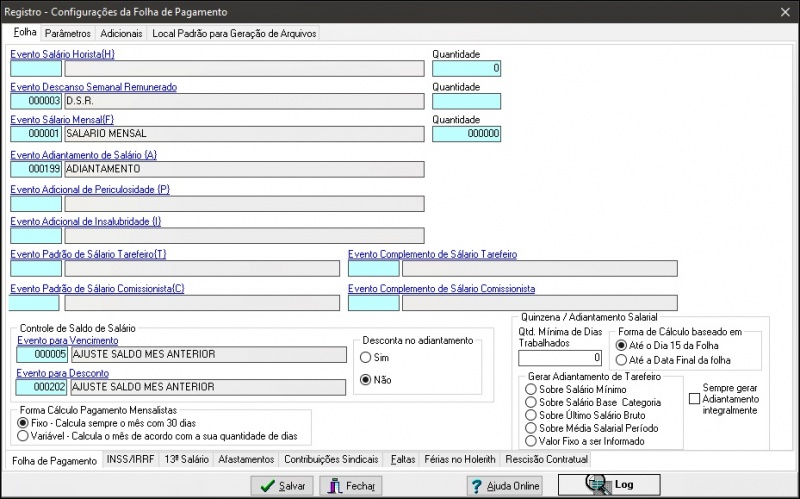Close the Registro configuration window

(785, 12)
